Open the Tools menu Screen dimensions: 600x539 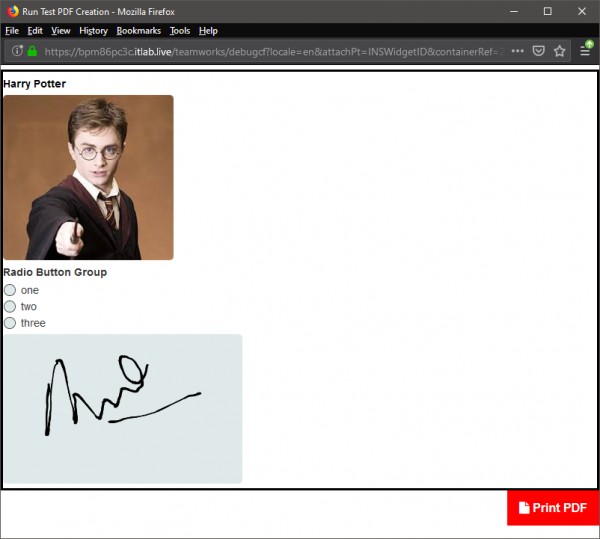(x=180, y=31)
